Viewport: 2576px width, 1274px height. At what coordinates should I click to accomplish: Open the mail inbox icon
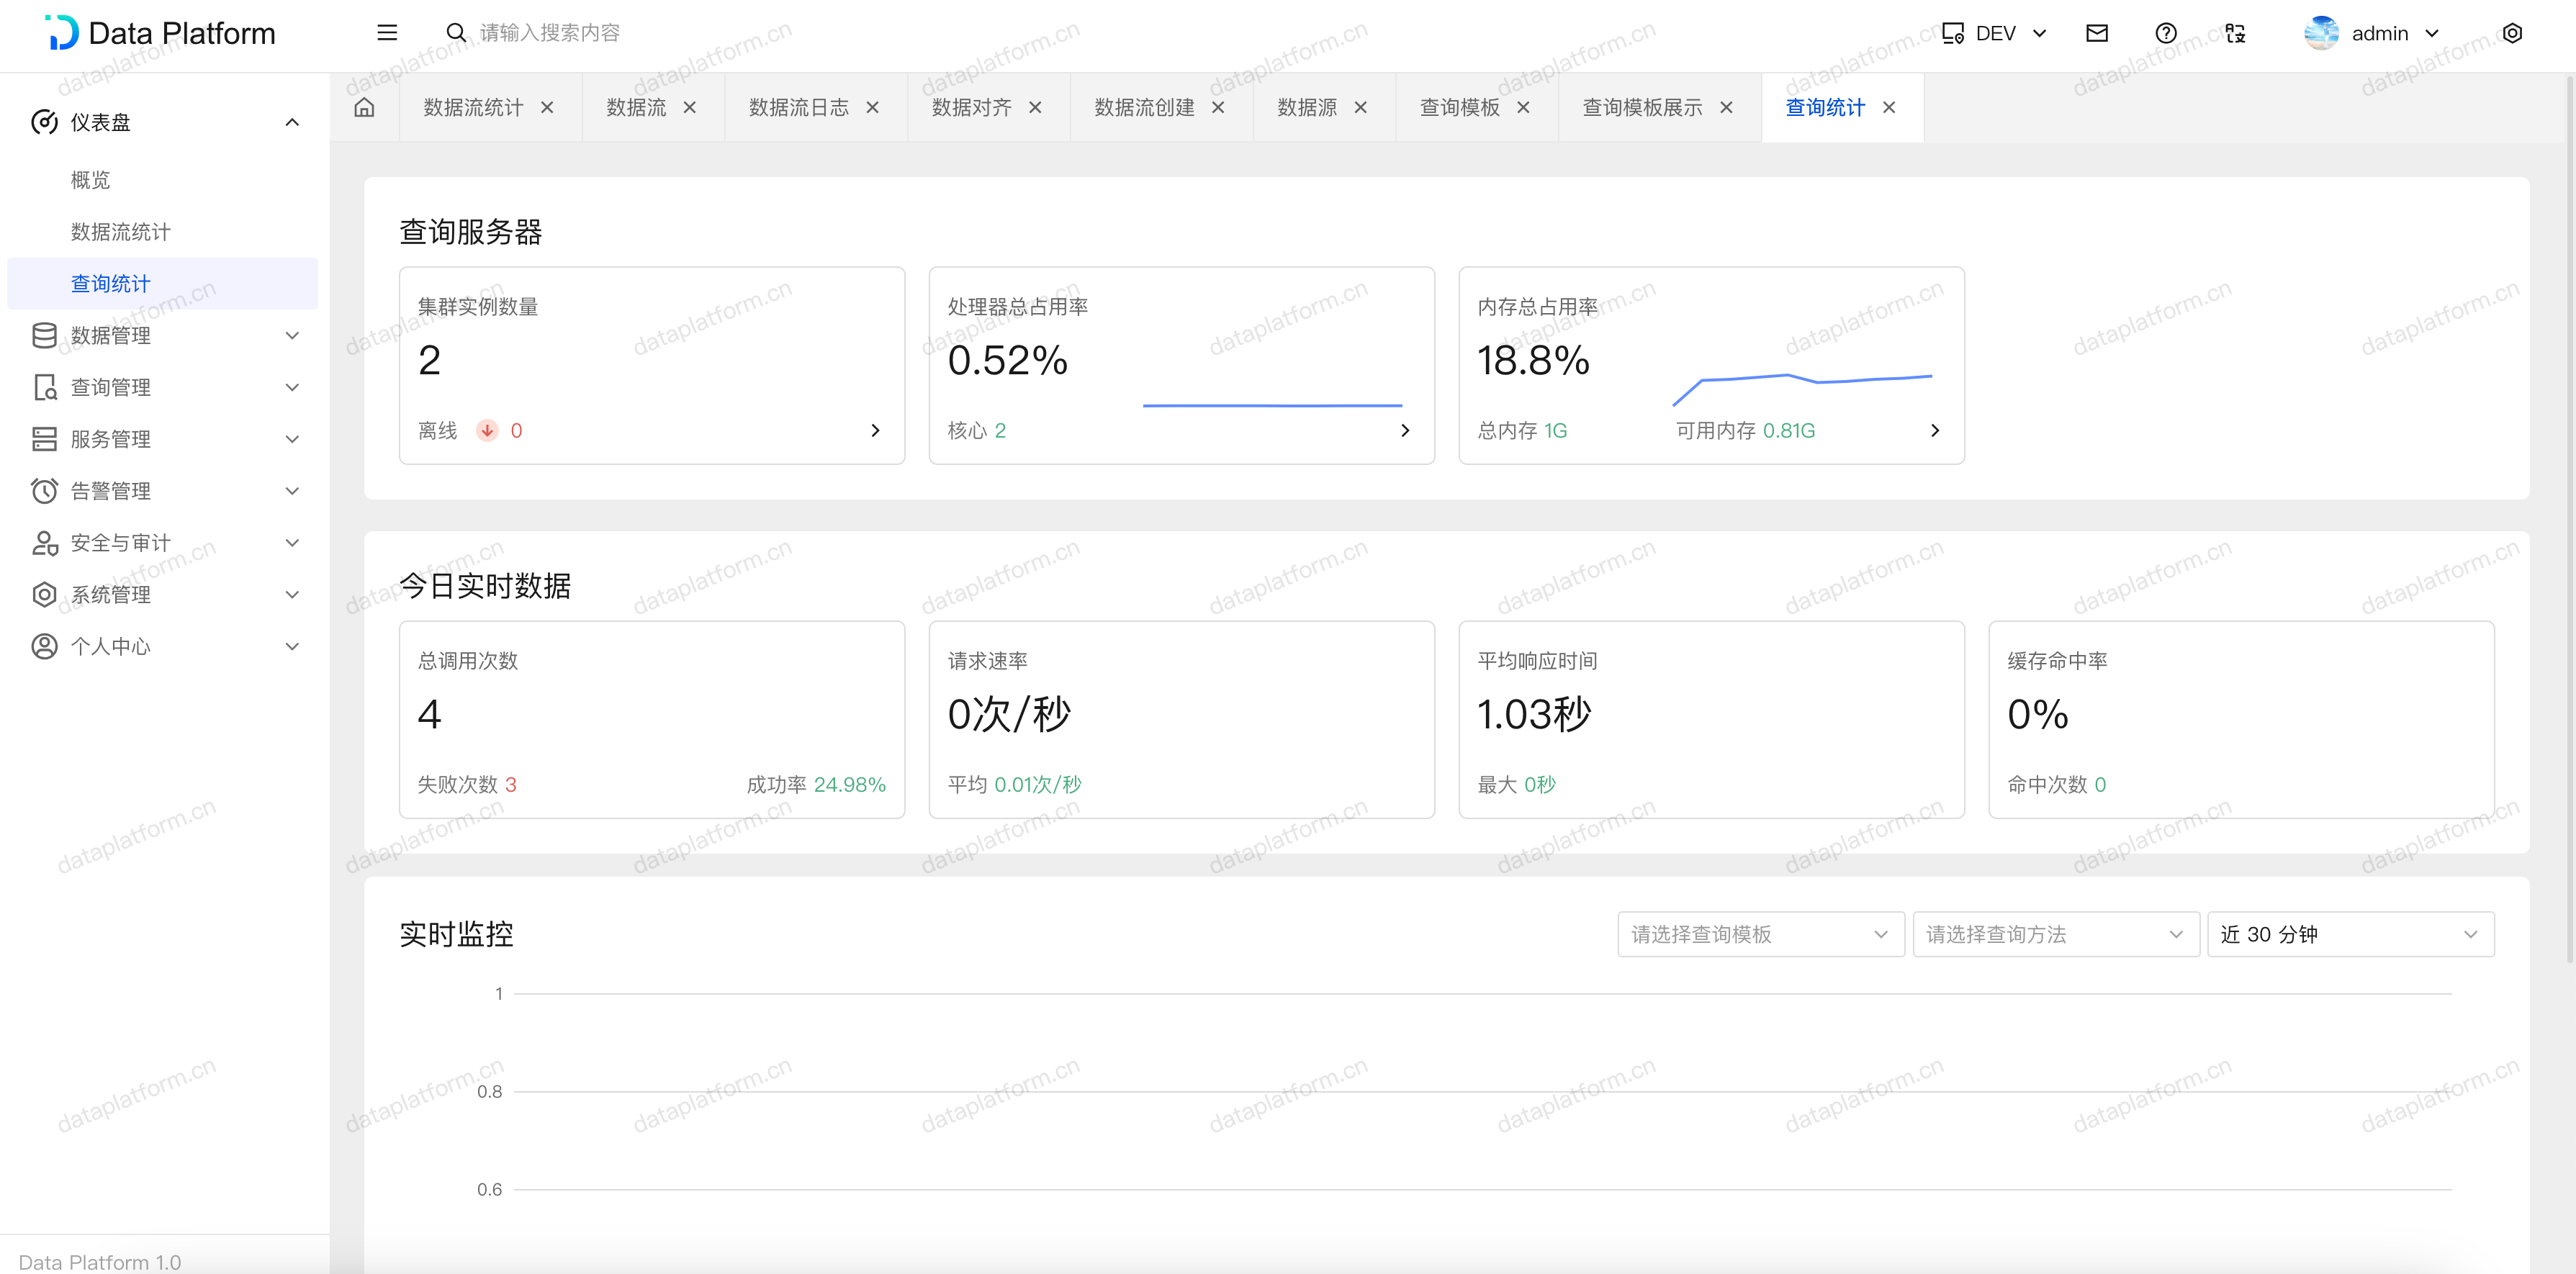(x=2097, y=33)
